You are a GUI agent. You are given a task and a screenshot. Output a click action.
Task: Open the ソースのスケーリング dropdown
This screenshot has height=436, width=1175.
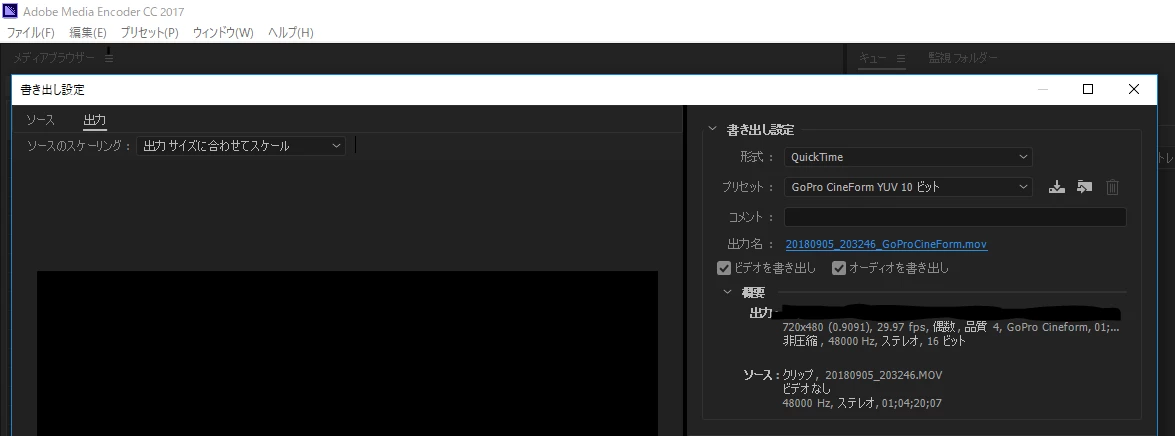pyautogui.click(x=241, y=146)
